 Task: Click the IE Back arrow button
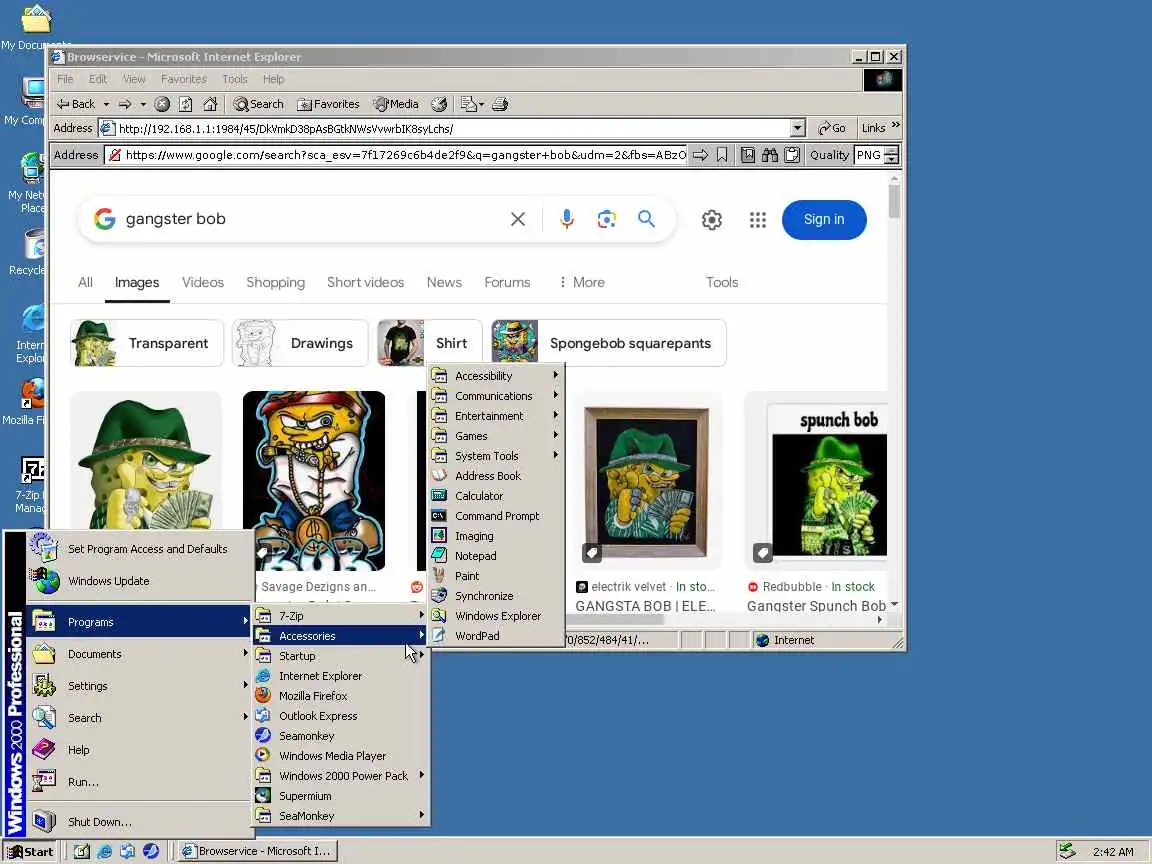(76, 104)
